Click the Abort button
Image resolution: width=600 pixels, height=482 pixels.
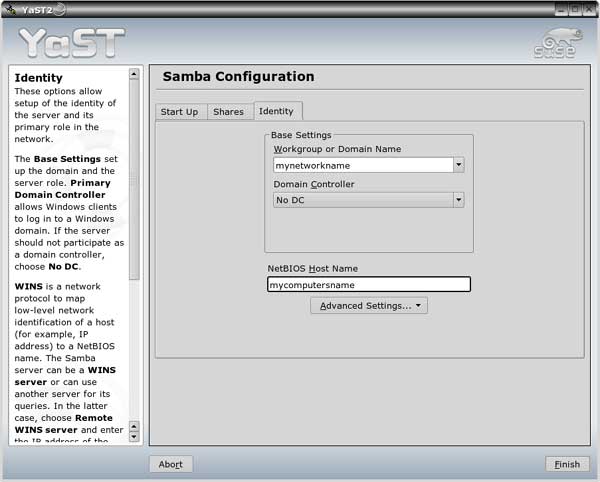[171, 464]
